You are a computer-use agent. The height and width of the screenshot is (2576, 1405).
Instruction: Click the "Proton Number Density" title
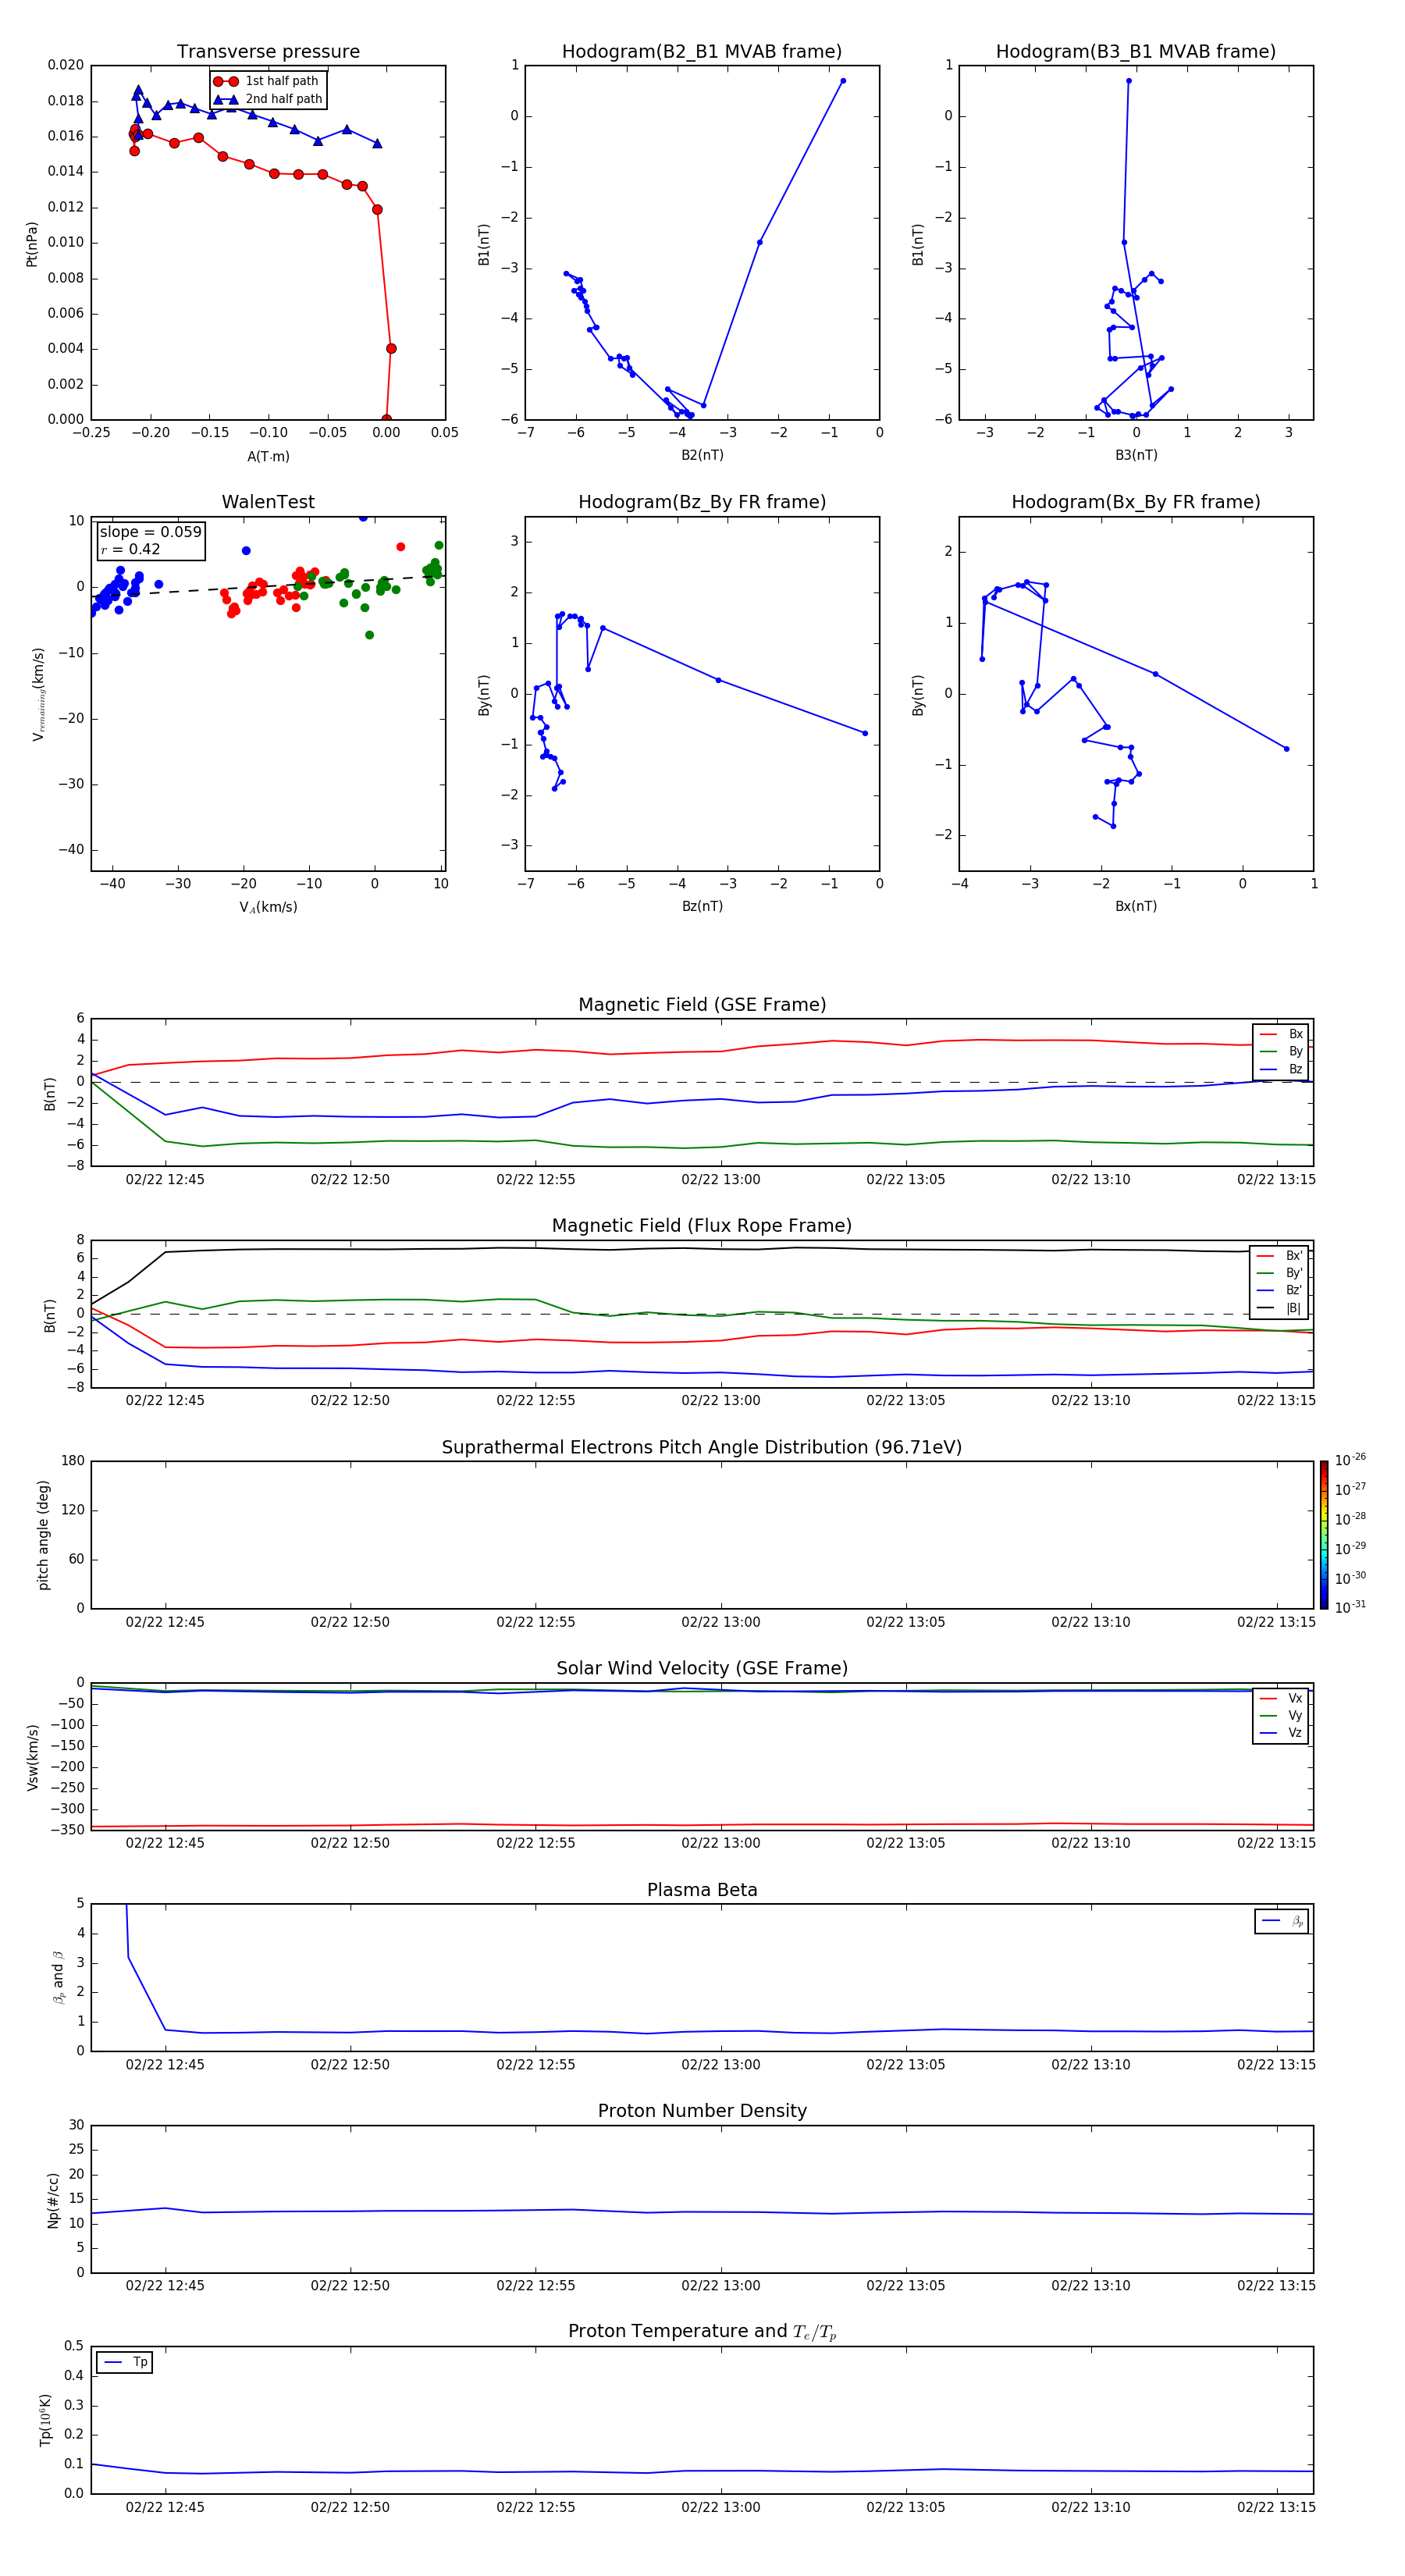(702, 2111)
